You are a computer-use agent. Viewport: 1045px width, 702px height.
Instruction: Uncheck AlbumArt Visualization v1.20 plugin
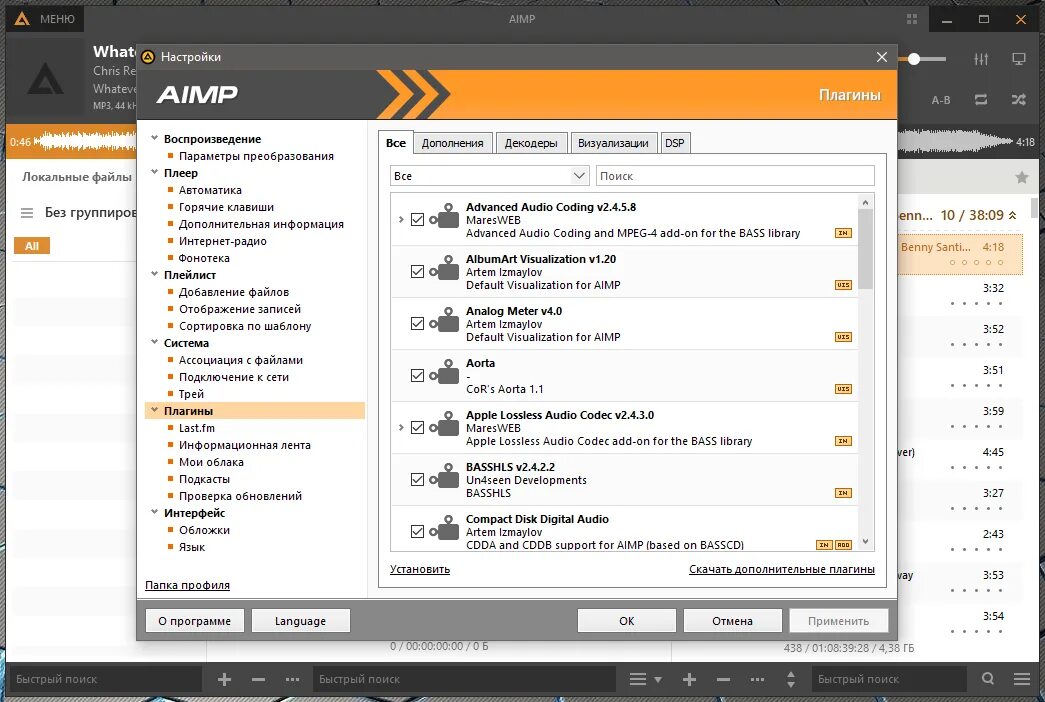(x=417, y=271)
